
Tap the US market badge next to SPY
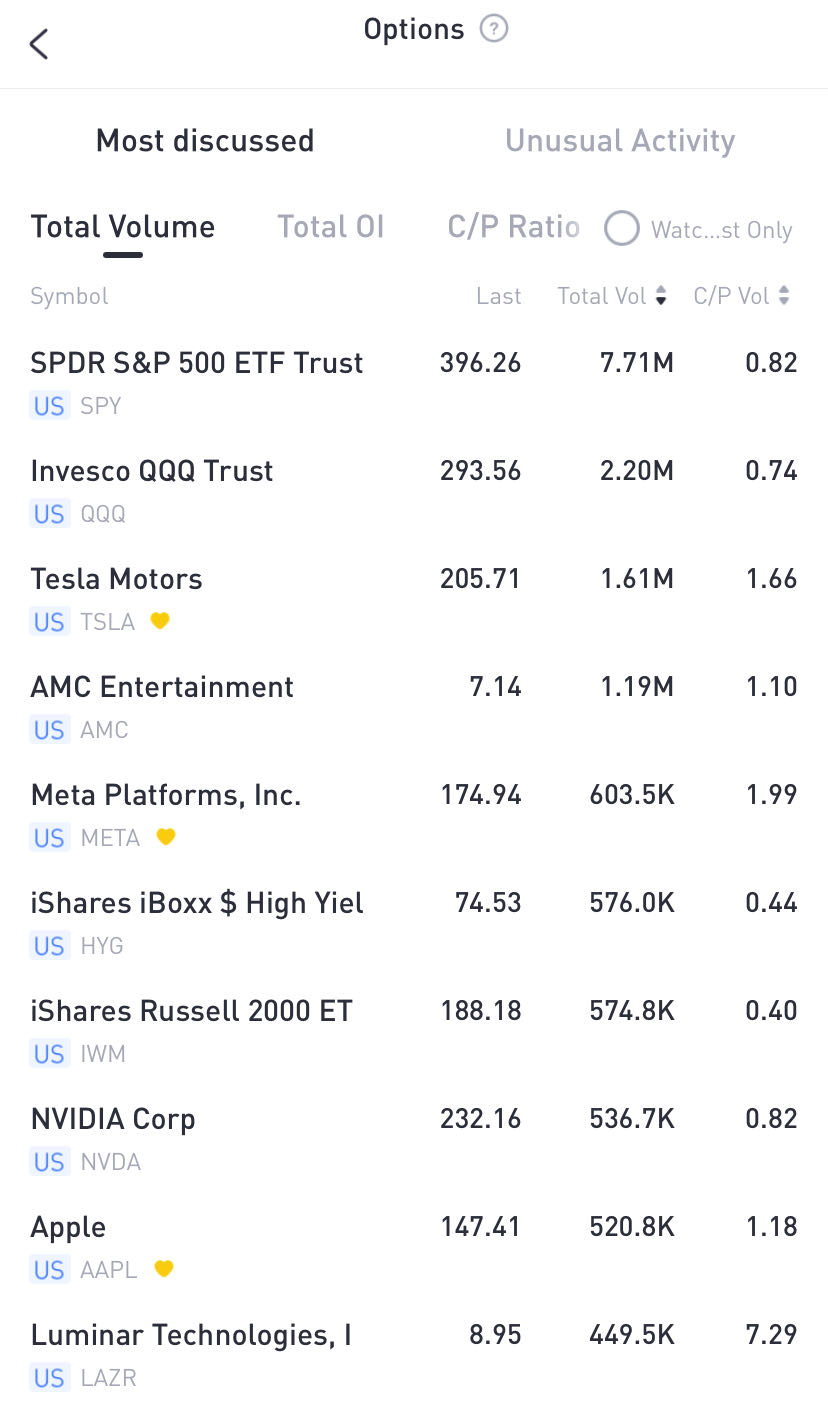tap(49, 406)
